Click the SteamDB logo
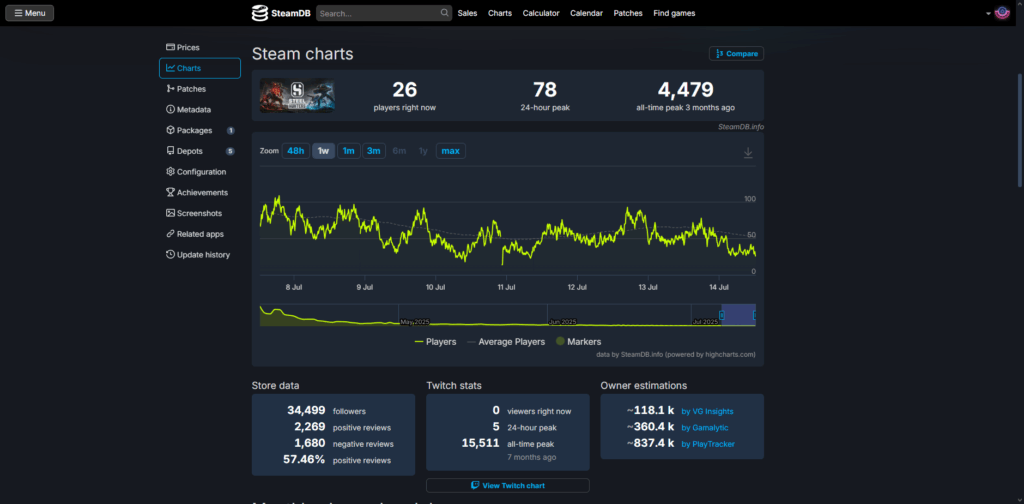This screenshot has width=1024, height=504. [281, 13]
